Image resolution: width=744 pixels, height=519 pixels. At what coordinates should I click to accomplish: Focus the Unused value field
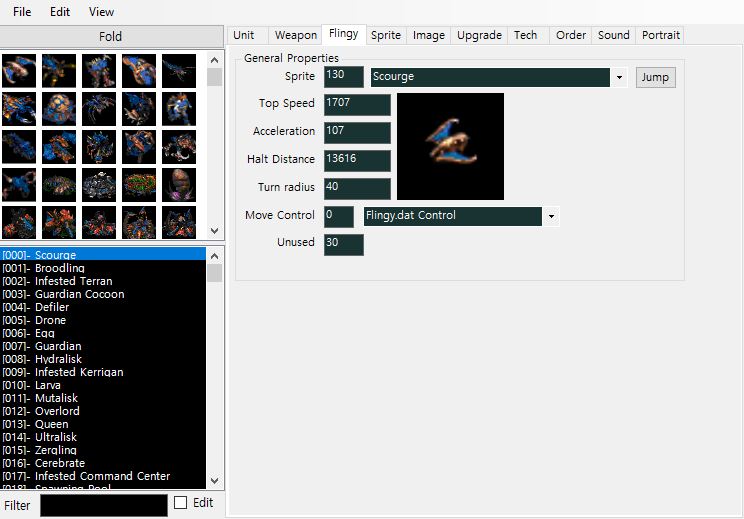click(x=344, y=245)
